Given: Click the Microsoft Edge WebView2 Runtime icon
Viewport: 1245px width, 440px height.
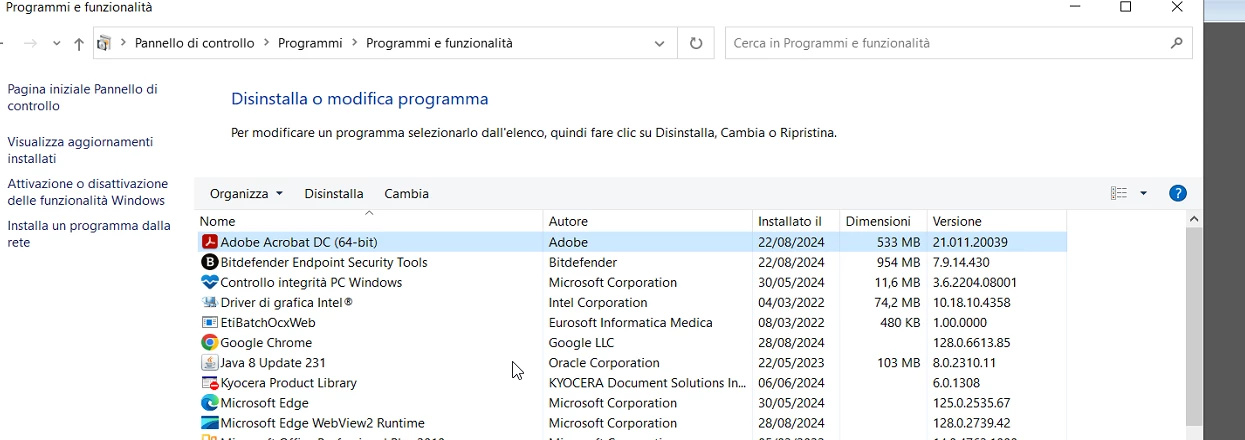Looking at the screenshot, I should (x=210, y=422).
